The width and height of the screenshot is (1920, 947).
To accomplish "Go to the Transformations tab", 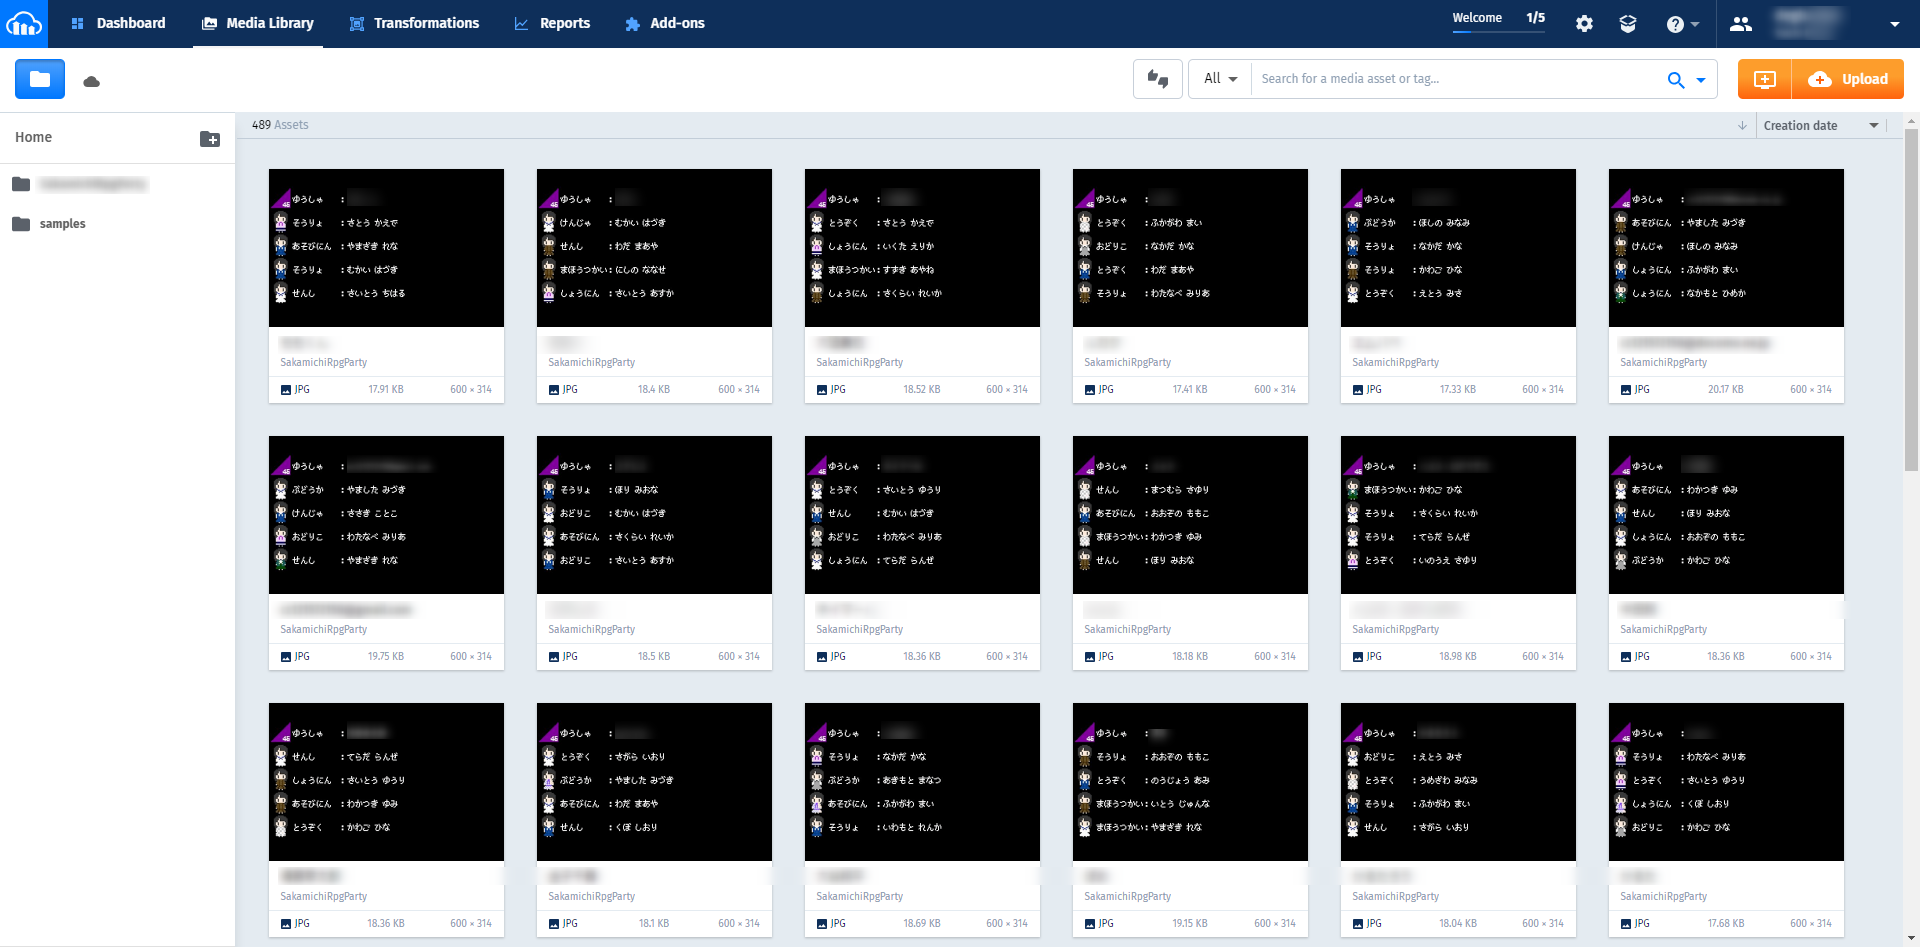I will (414, 23).
